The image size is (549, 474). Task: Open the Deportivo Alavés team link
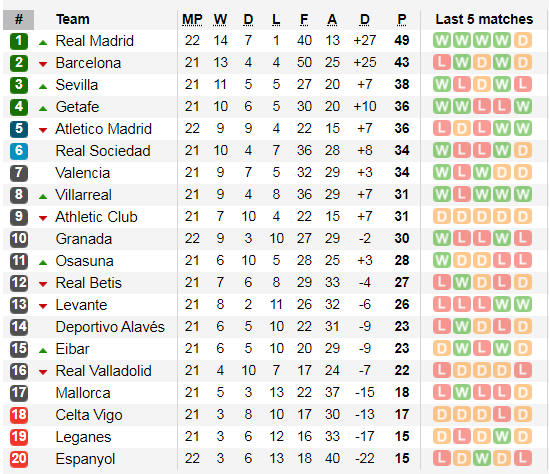[110, 327]
